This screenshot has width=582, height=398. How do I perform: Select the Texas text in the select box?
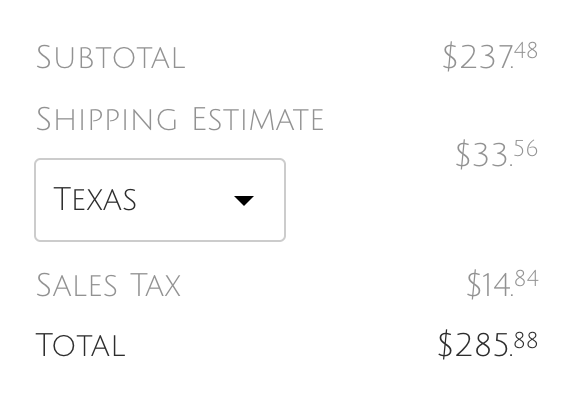click(x=95, y=199)
